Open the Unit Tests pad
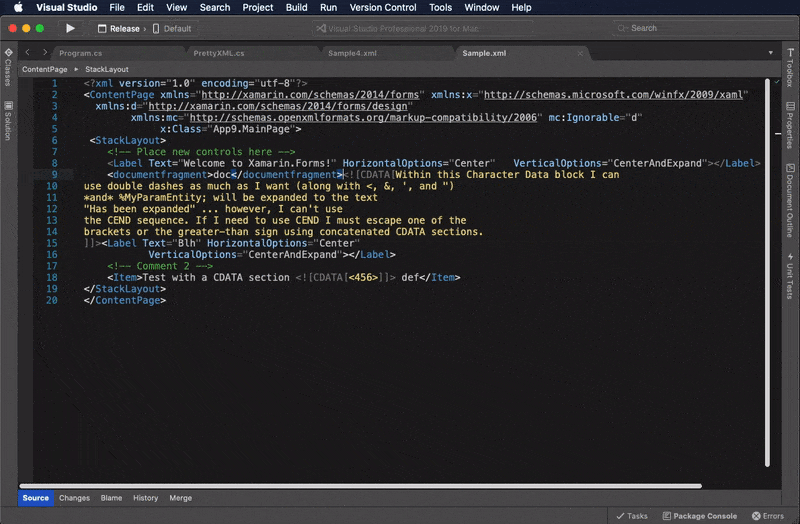 pyautogui.click(x=790, y=276)
